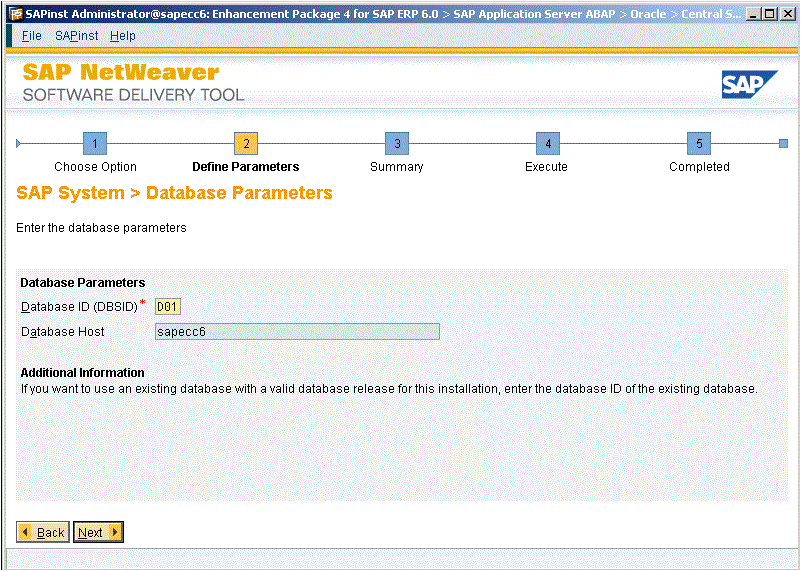This screenshot has width=801, height=571.
Task: Open the Help menu
Action: coord(123,36)
